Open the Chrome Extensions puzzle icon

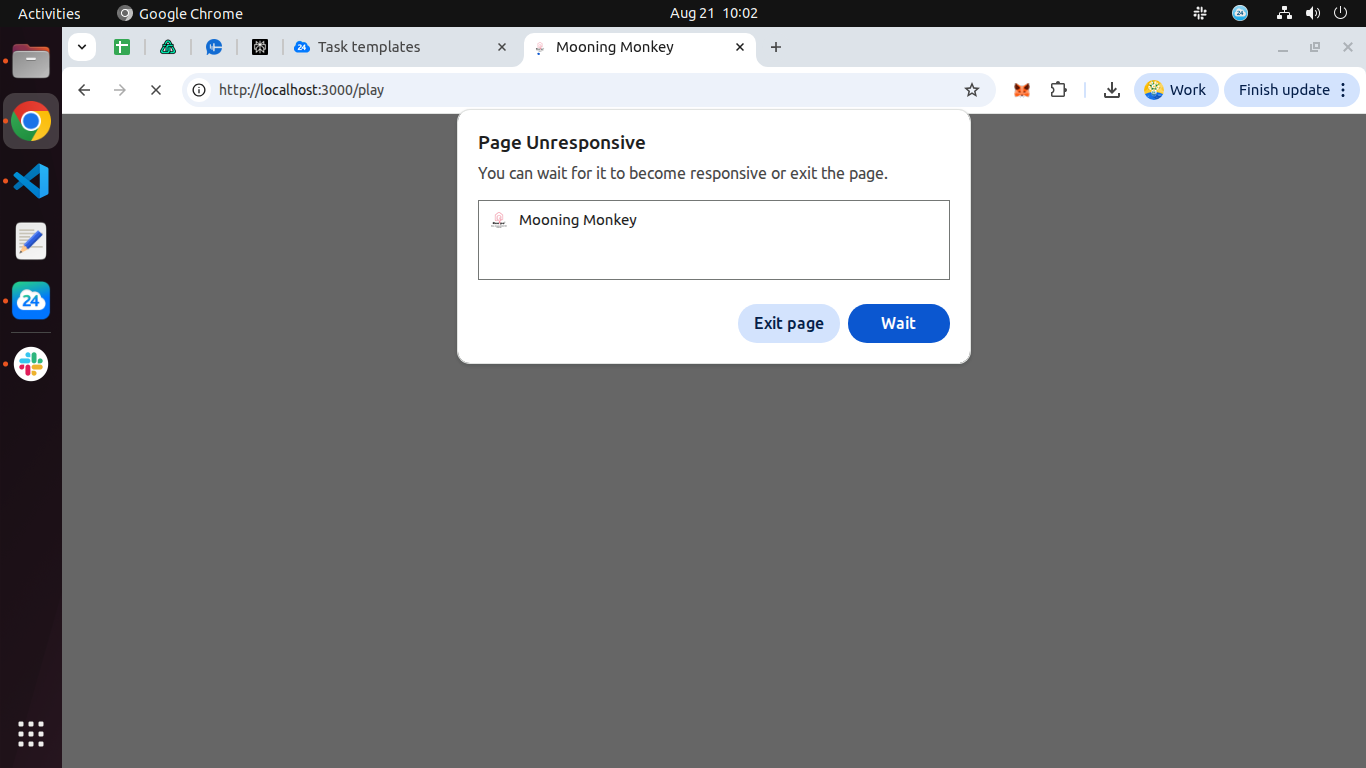[1059, 90]
